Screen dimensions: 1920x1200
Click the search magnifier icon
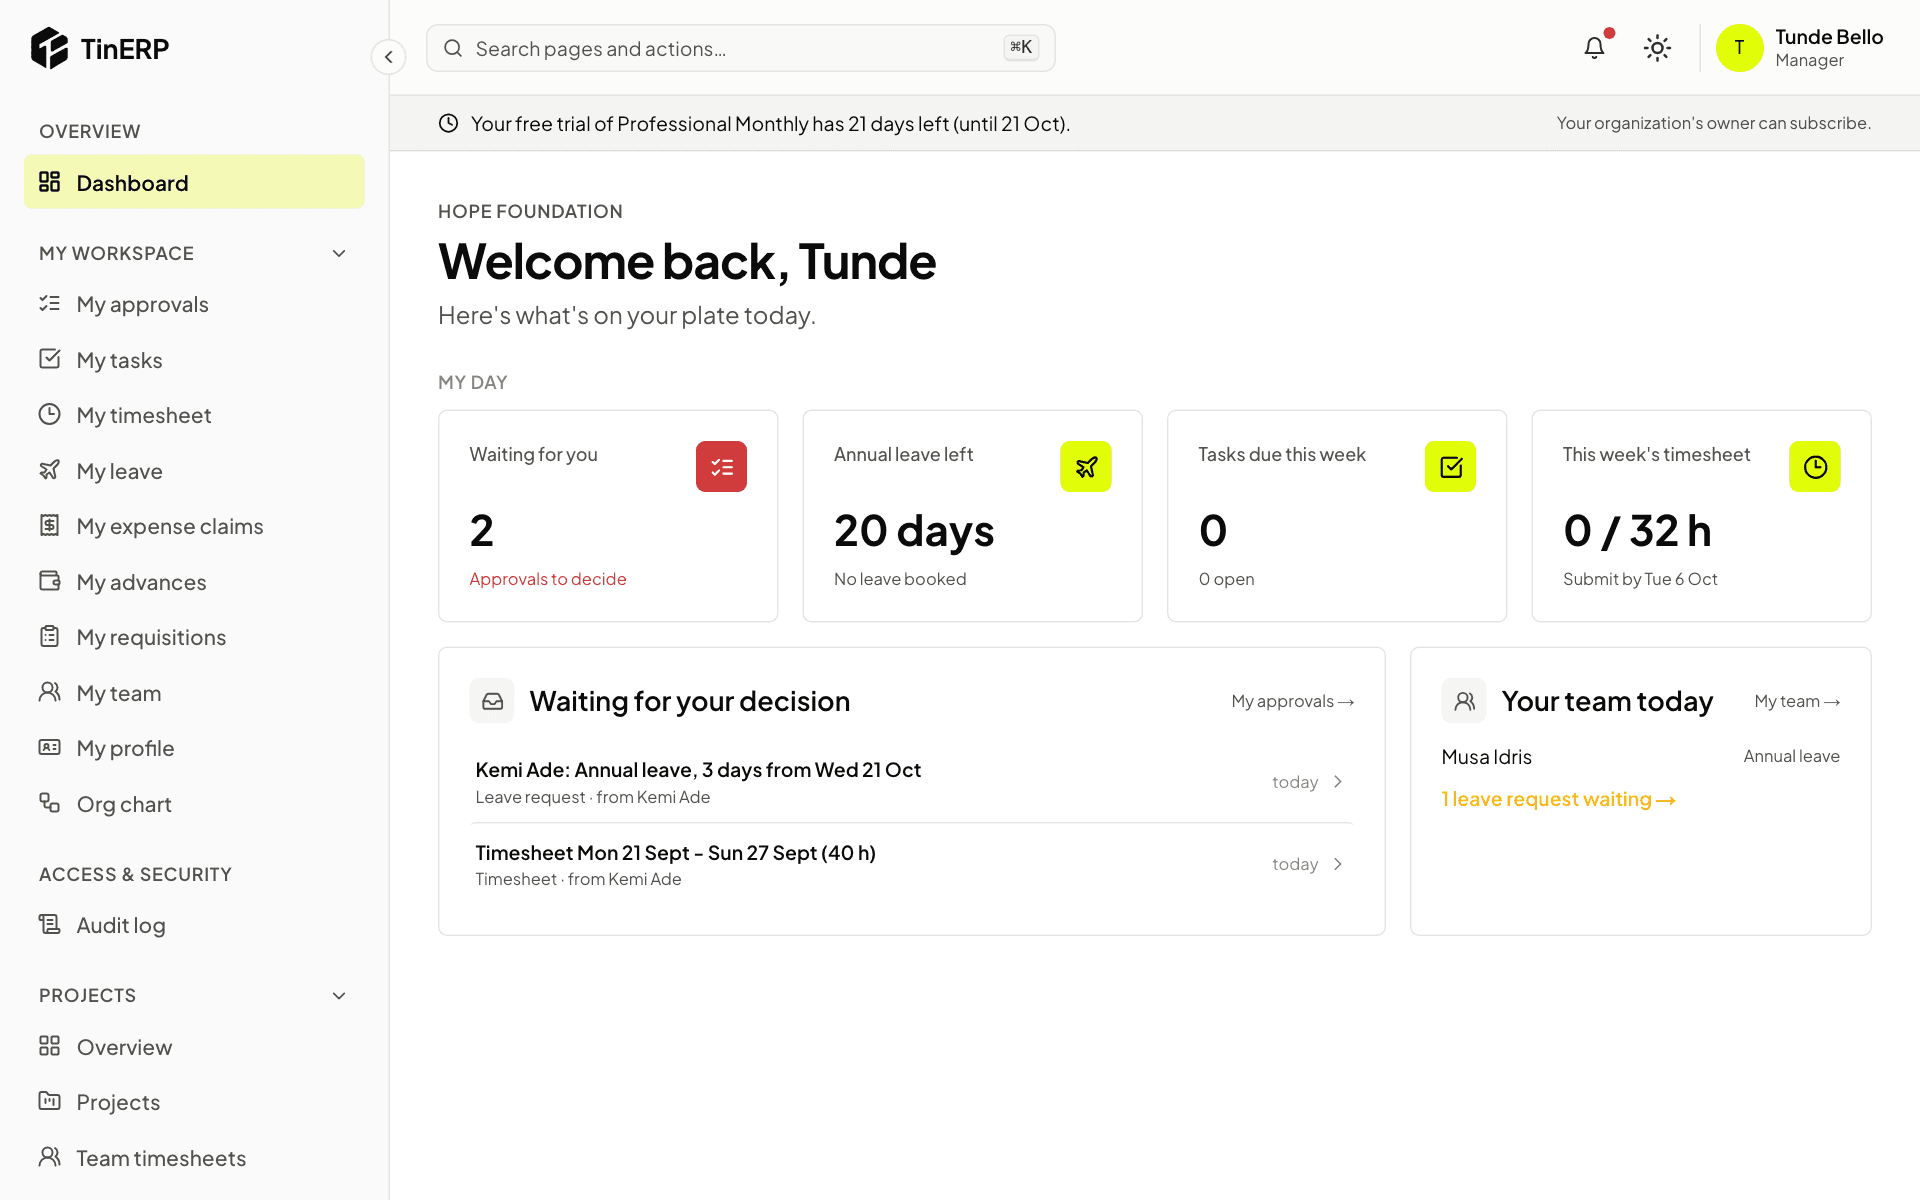point(453,48)
